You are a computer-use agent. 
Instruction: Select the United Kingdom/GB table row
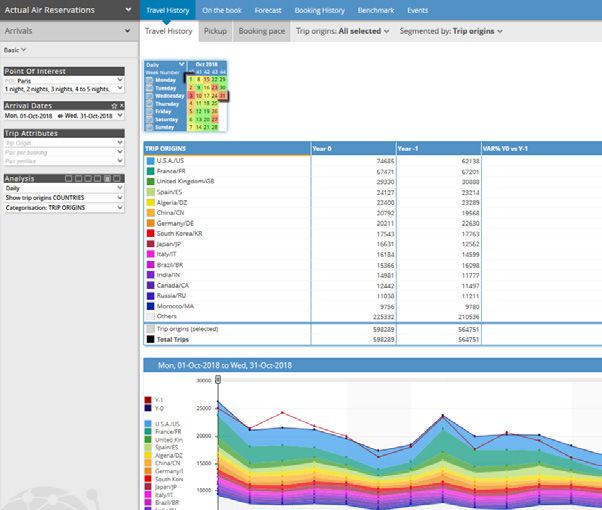tap(373, 182)
